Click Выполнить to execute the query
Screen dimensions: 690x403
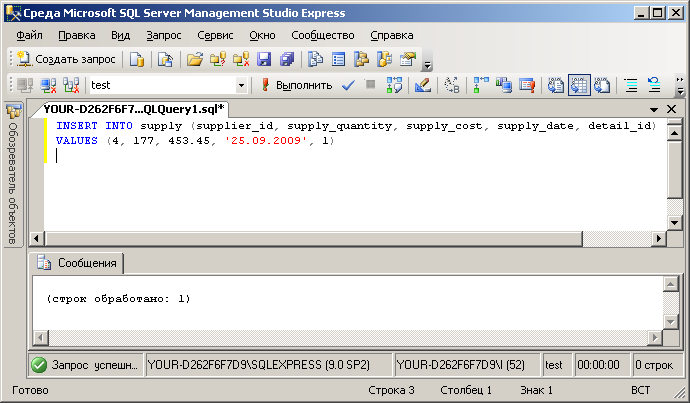pos(296,85)
